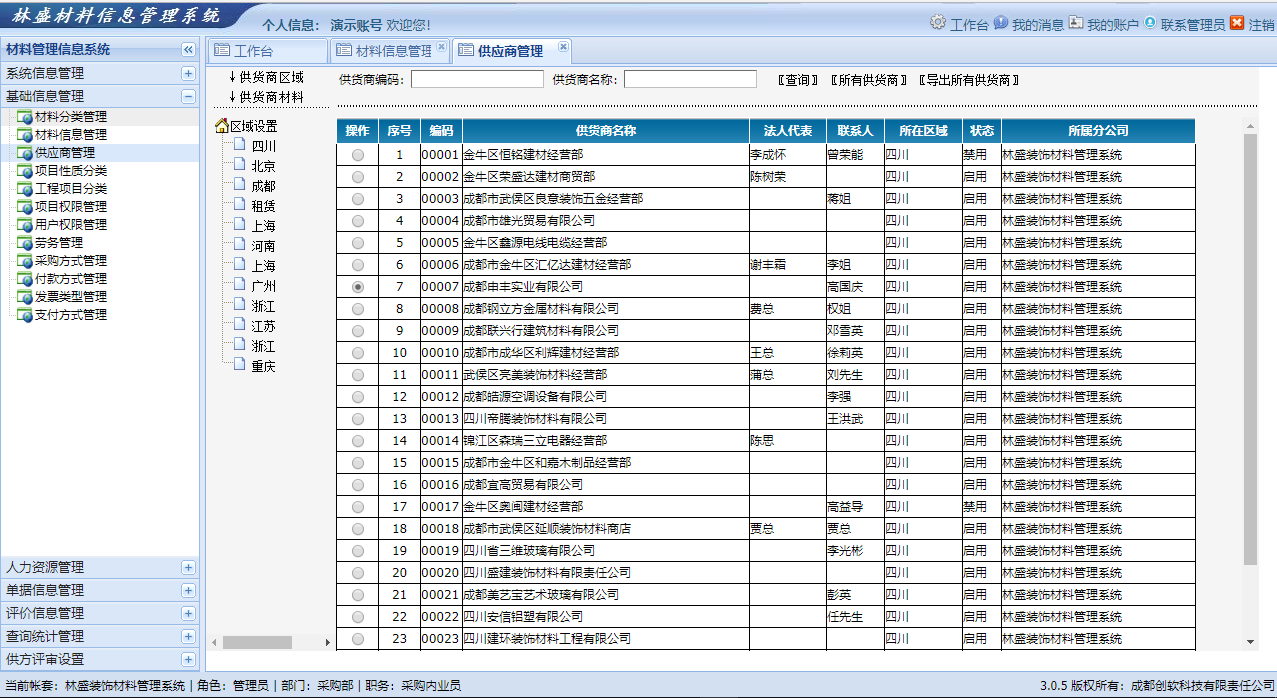The width and height of the screenshot is (1277, 698).
Task: Click the 我的账户 account icon
Action: (1075, 23)
